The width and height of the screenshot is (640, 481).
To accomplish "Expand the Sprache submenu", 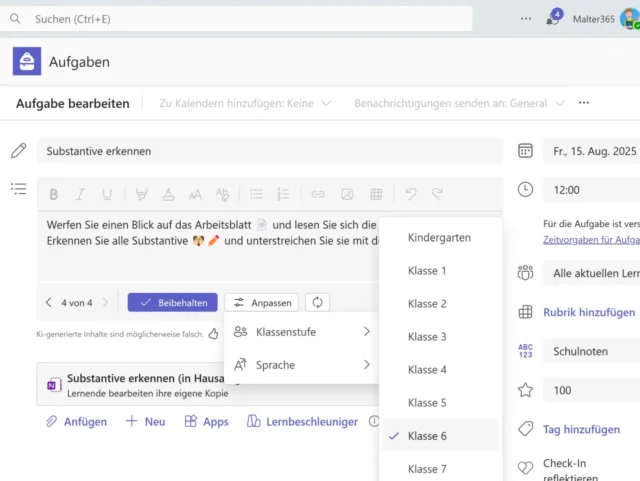I will pyautogui.click(x=301, y=365).
